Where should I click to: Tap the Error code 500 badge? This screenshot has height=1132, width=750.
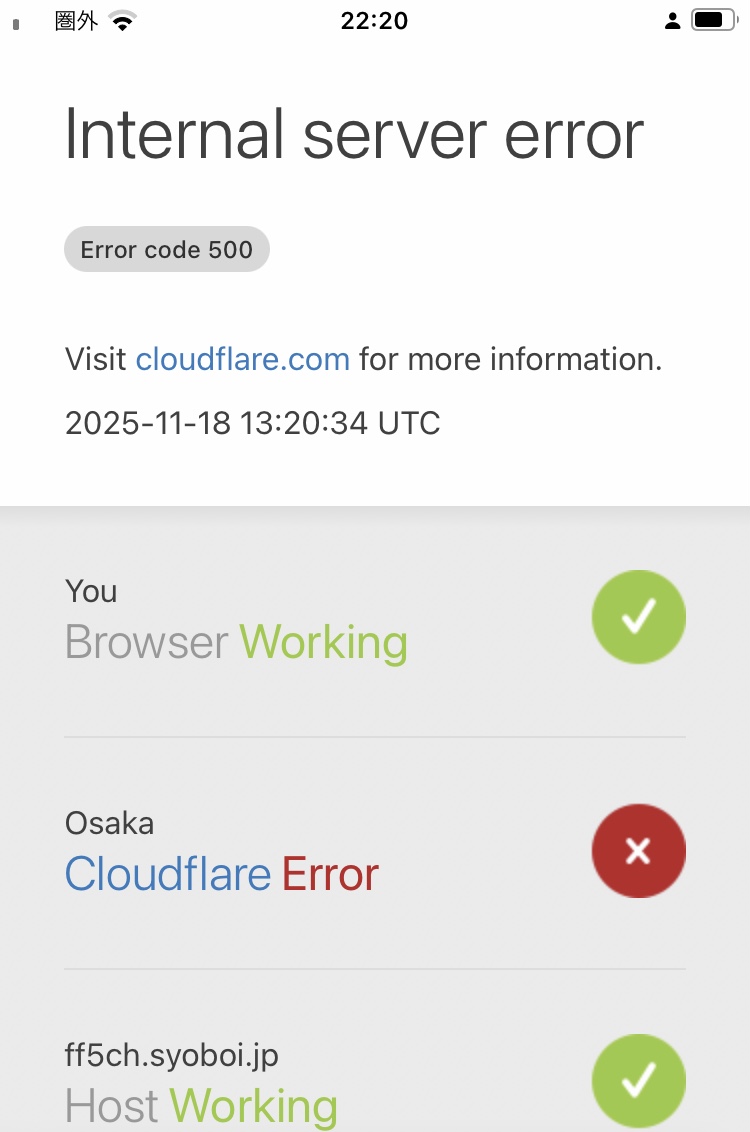[167, 250]
